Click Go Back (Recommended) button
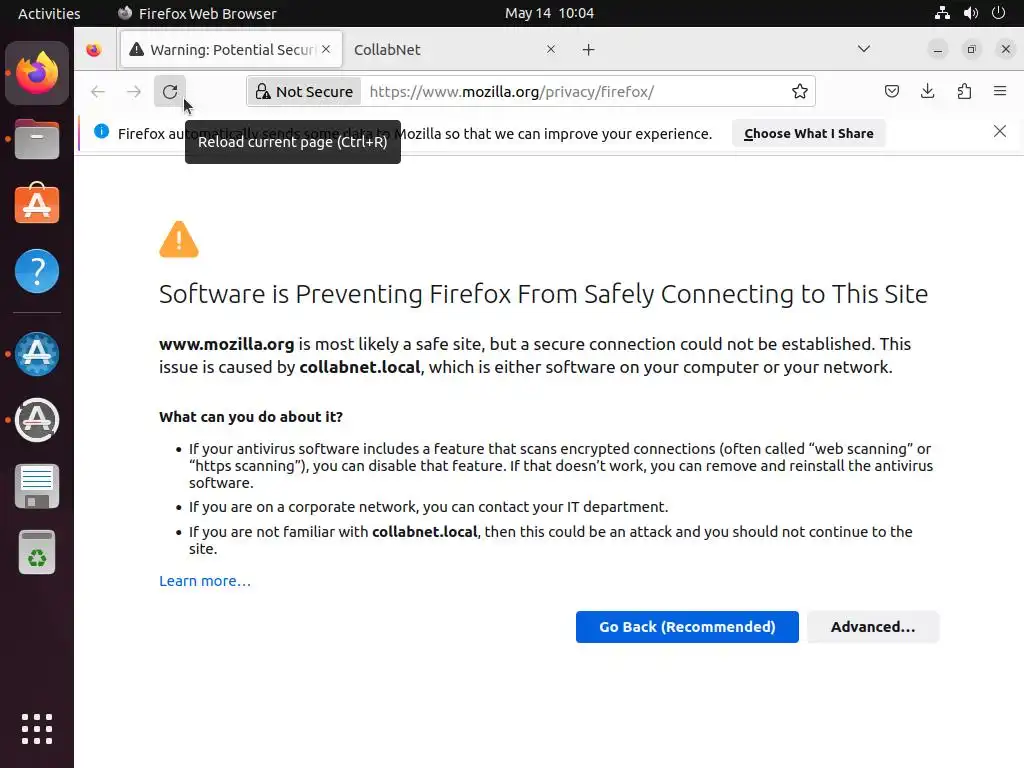This screenshot has width=1024, height=768. (687, 627)
